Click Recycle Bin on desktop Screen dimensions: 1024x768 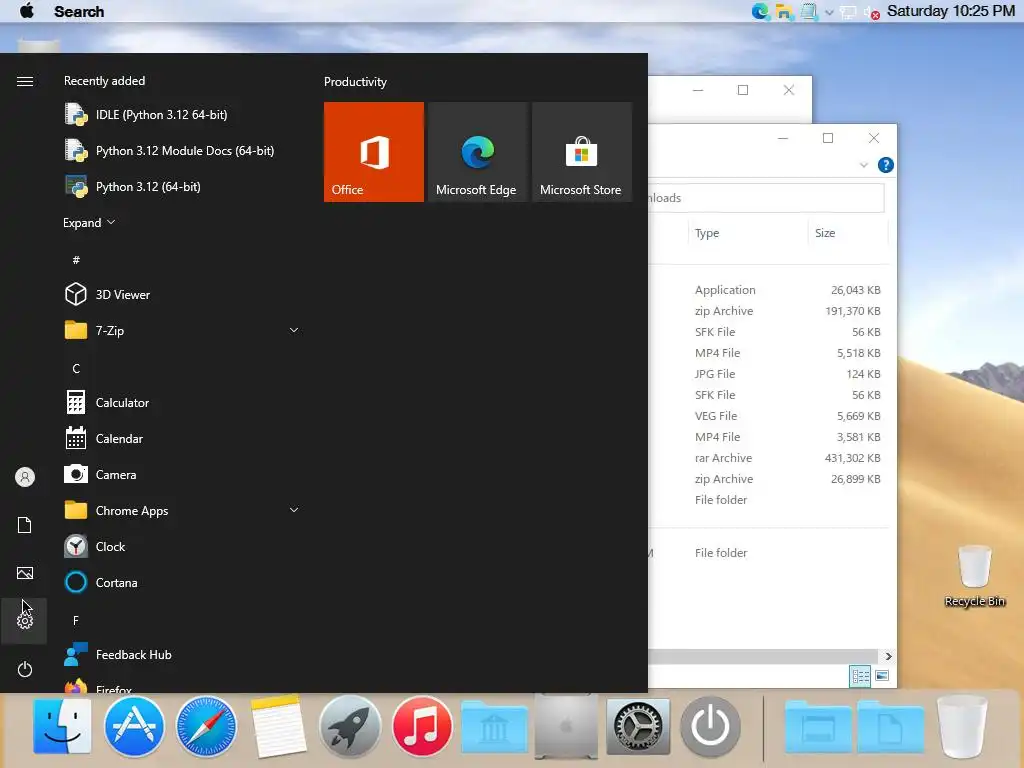975,575
